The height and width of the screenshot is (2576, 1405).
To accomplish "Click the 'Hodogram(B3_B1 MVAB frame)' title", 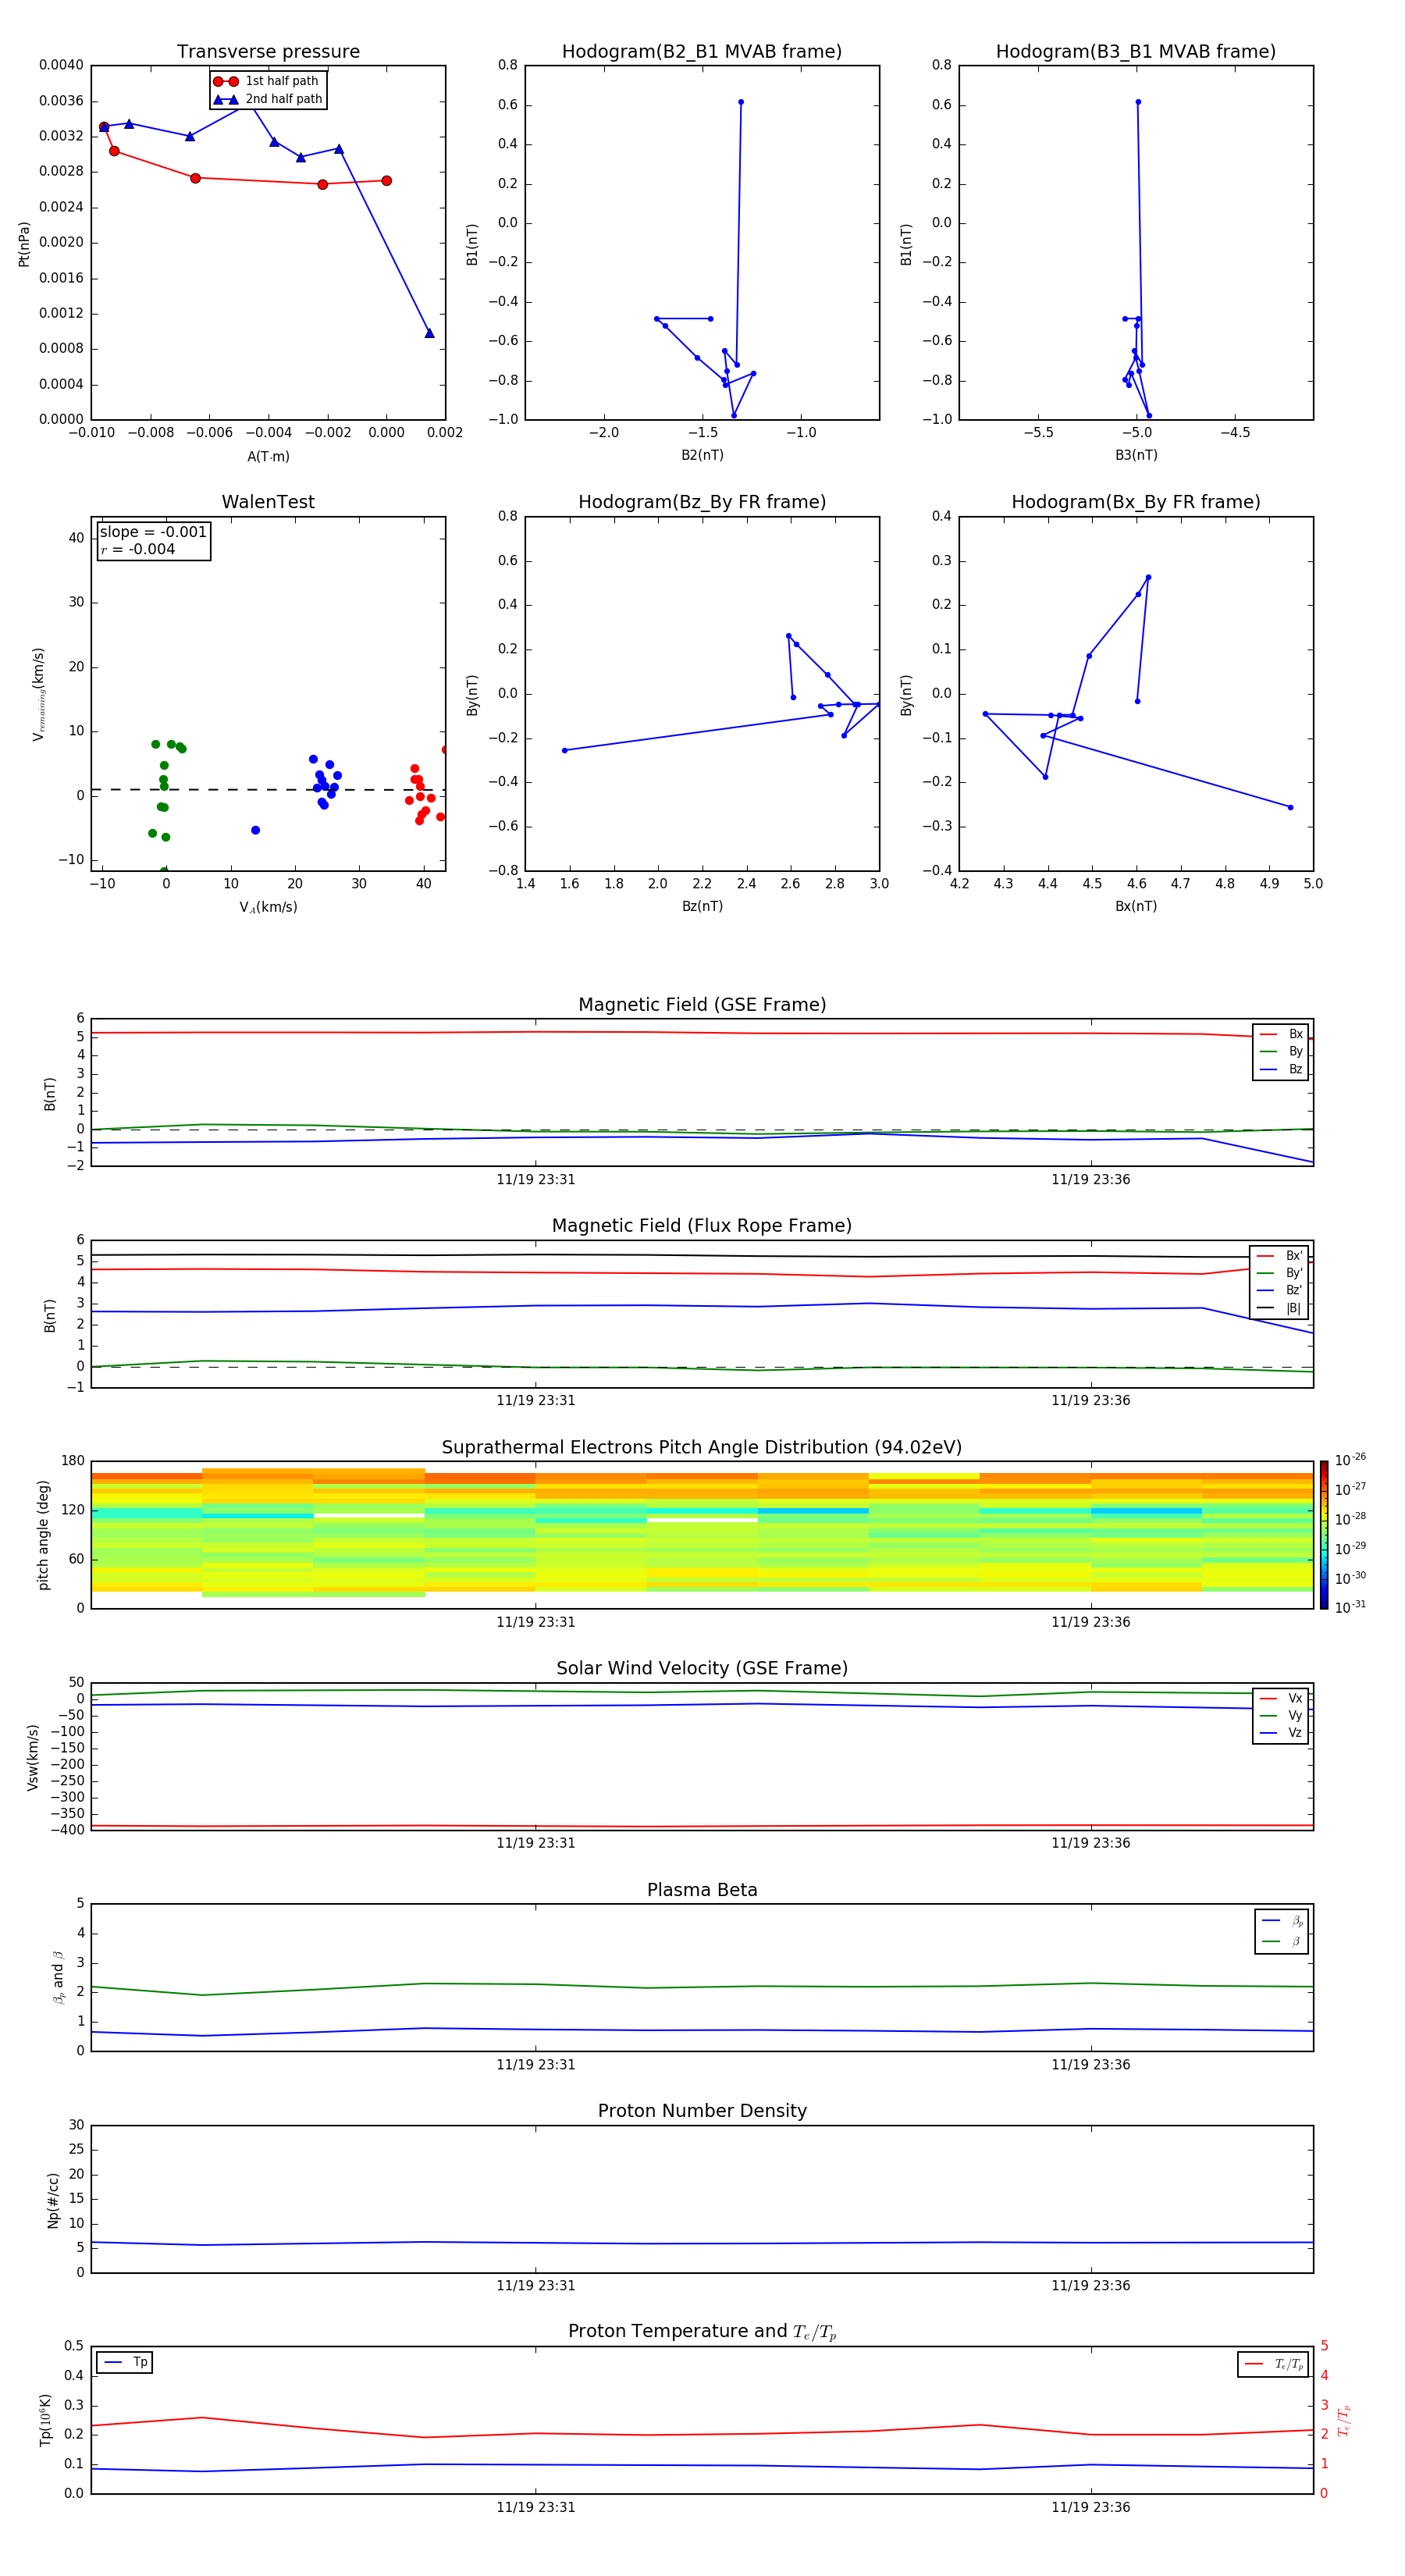I will click(x=1136, y=52).
